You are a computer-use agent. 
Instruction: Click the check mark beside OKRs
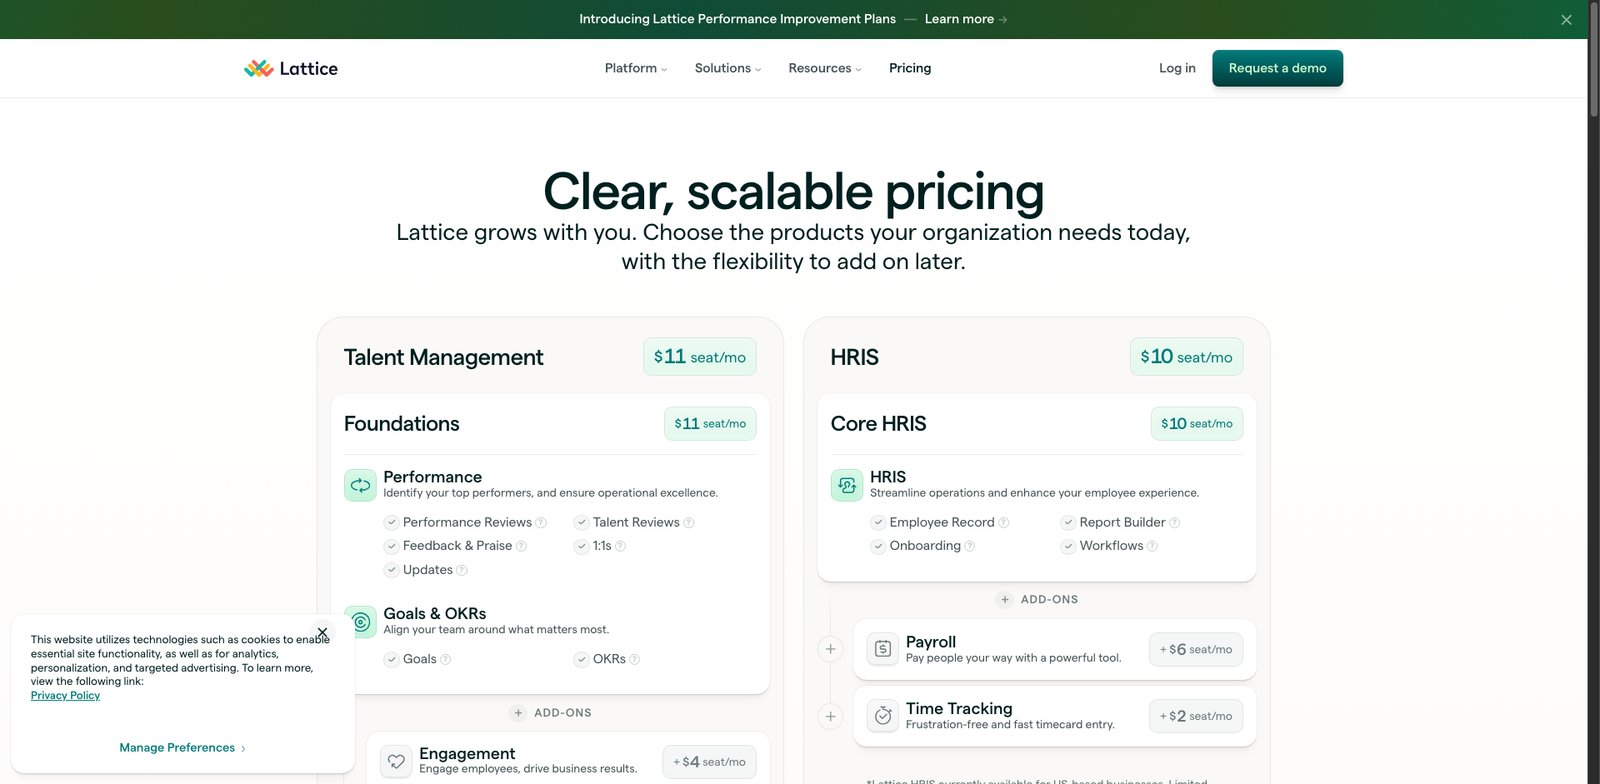[581, 659]
